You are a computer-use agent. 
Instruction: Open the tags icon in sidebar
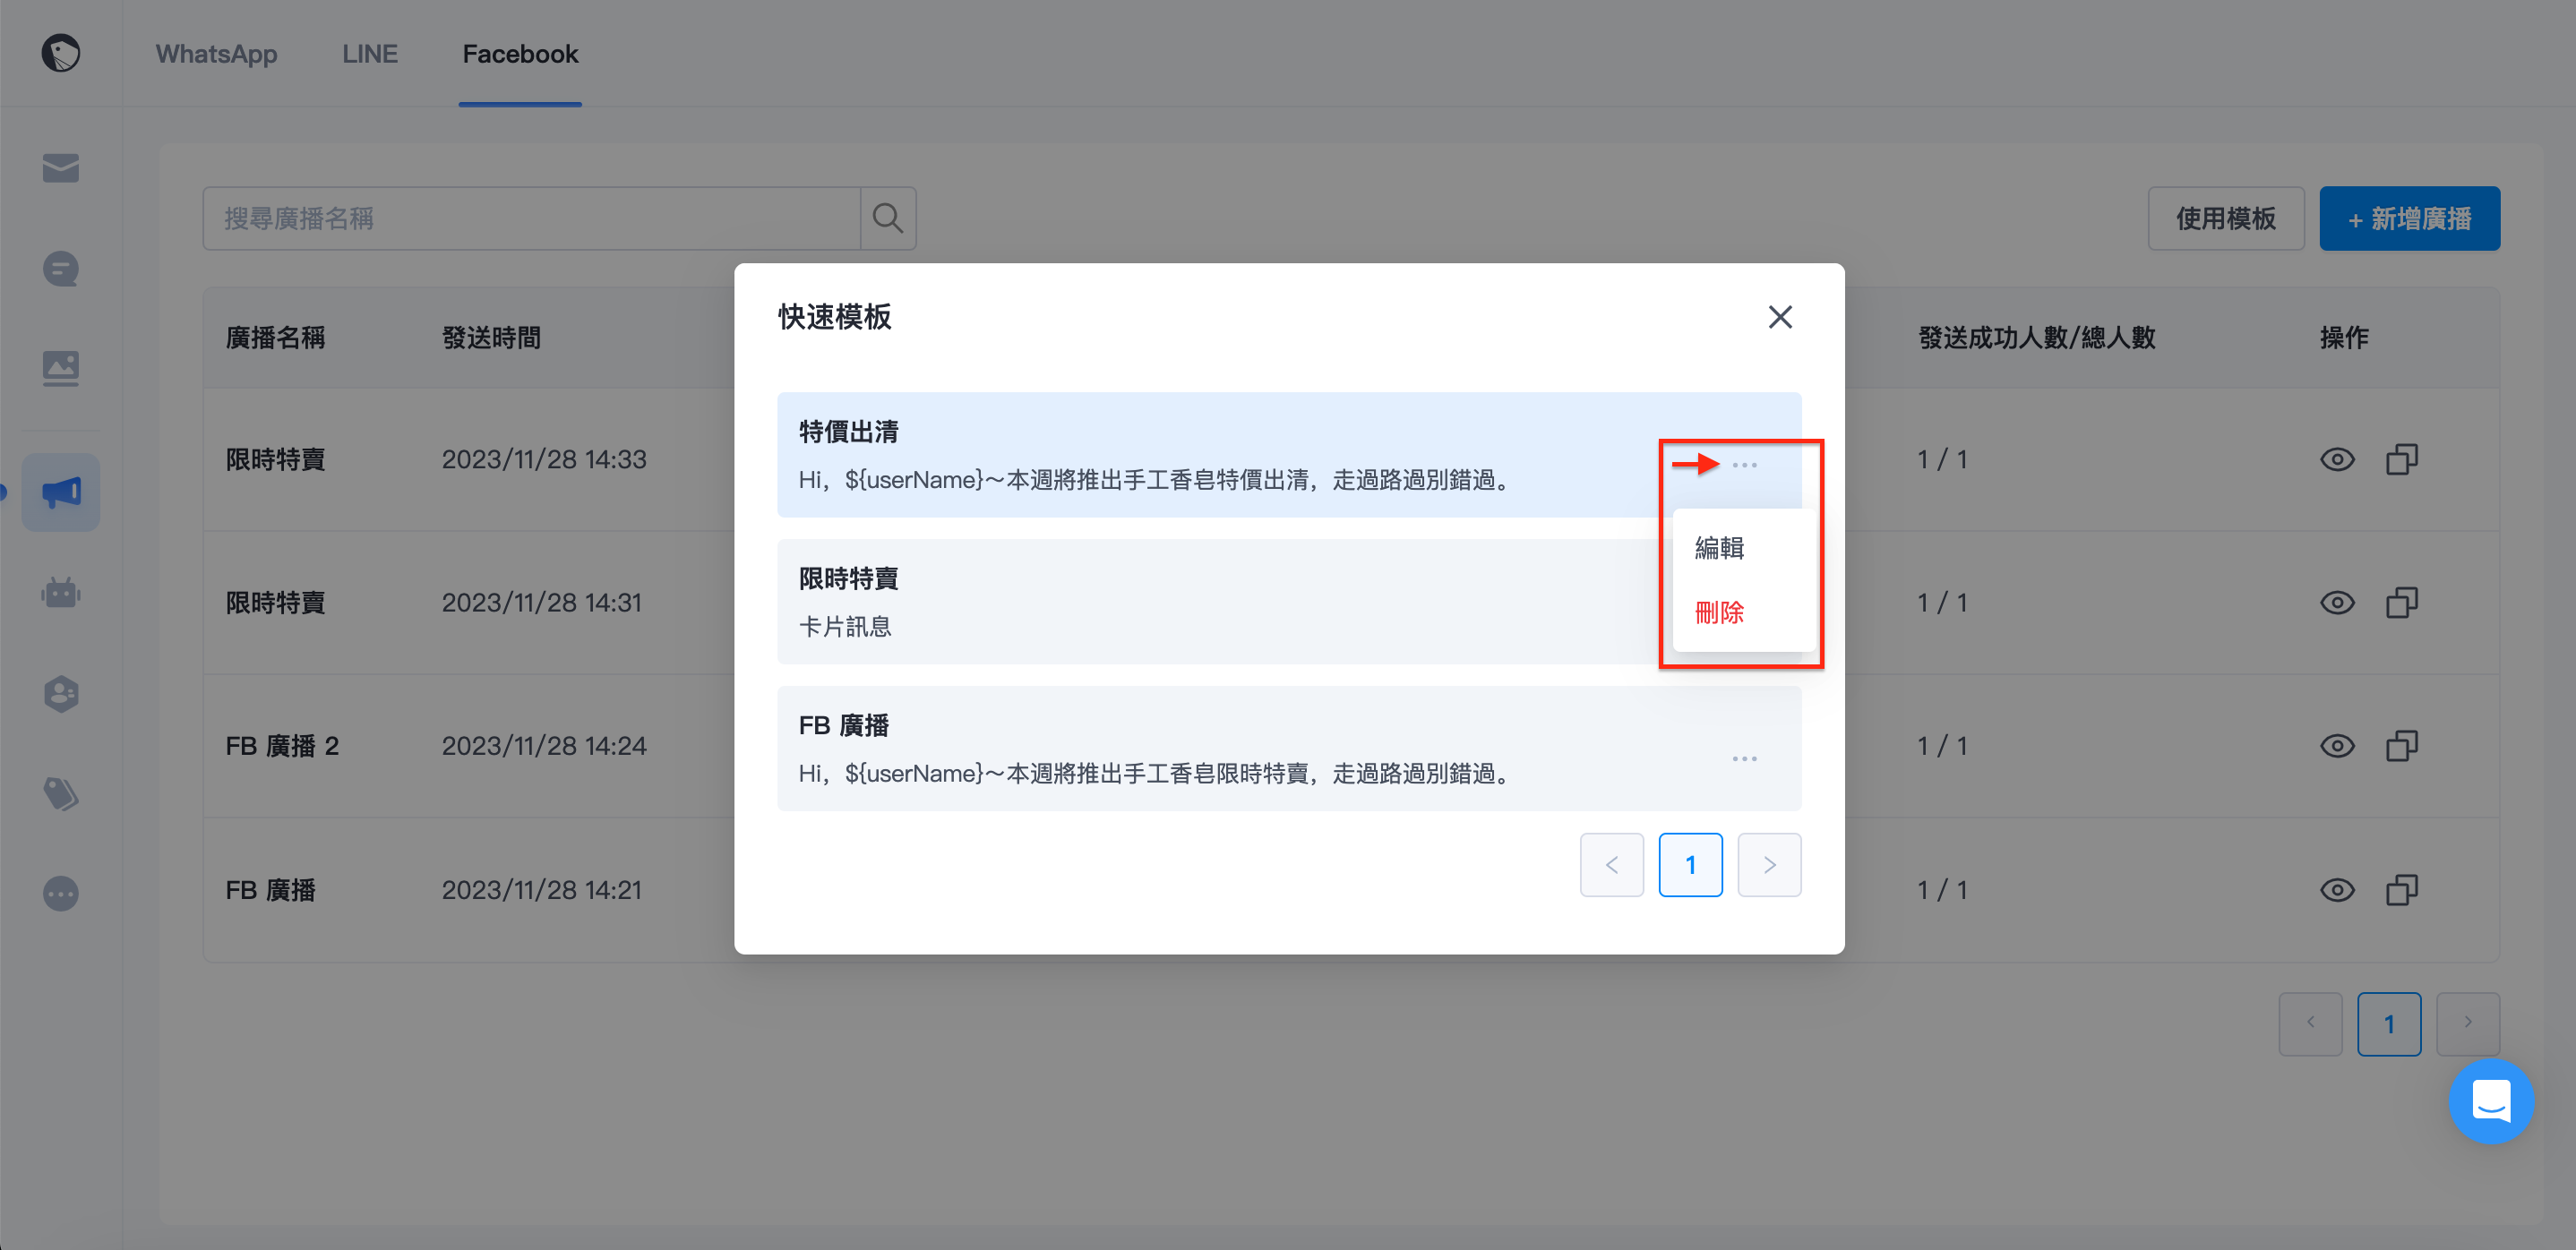pos(60,794)
